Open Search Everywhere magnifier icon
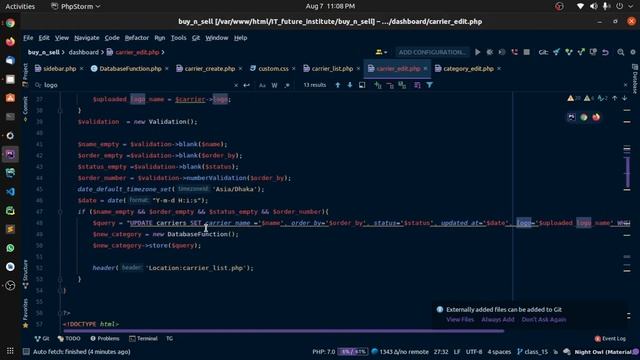 [x=620, y=52]
